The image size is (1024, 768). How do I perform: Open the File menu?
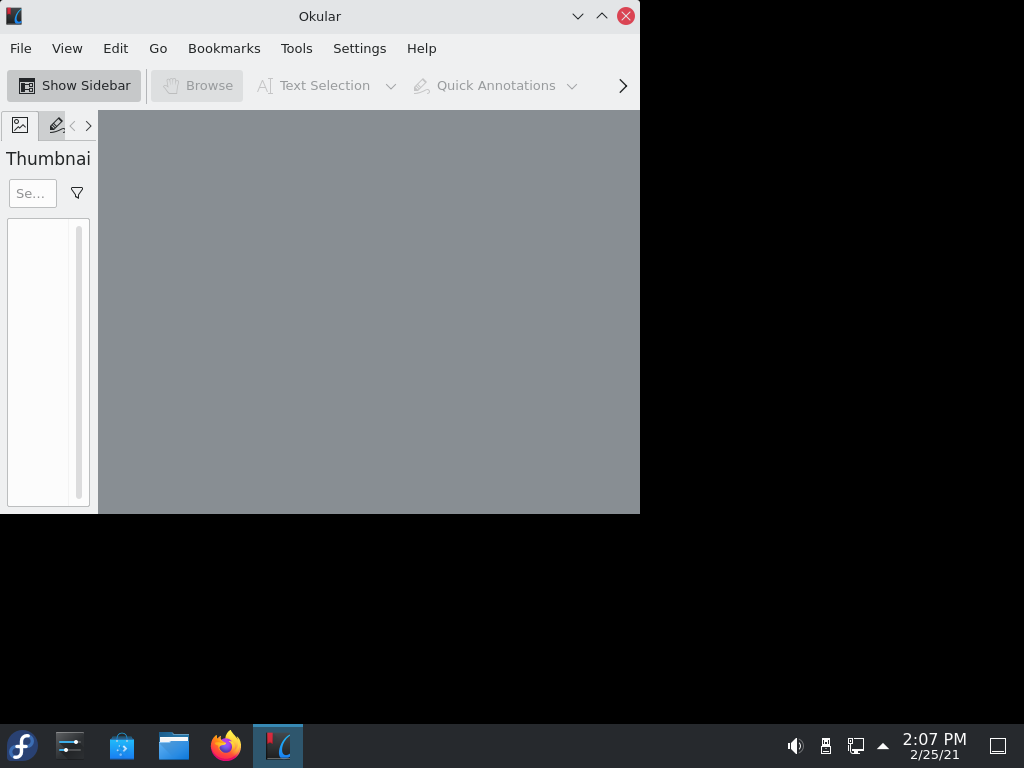[x=21, y=49]
